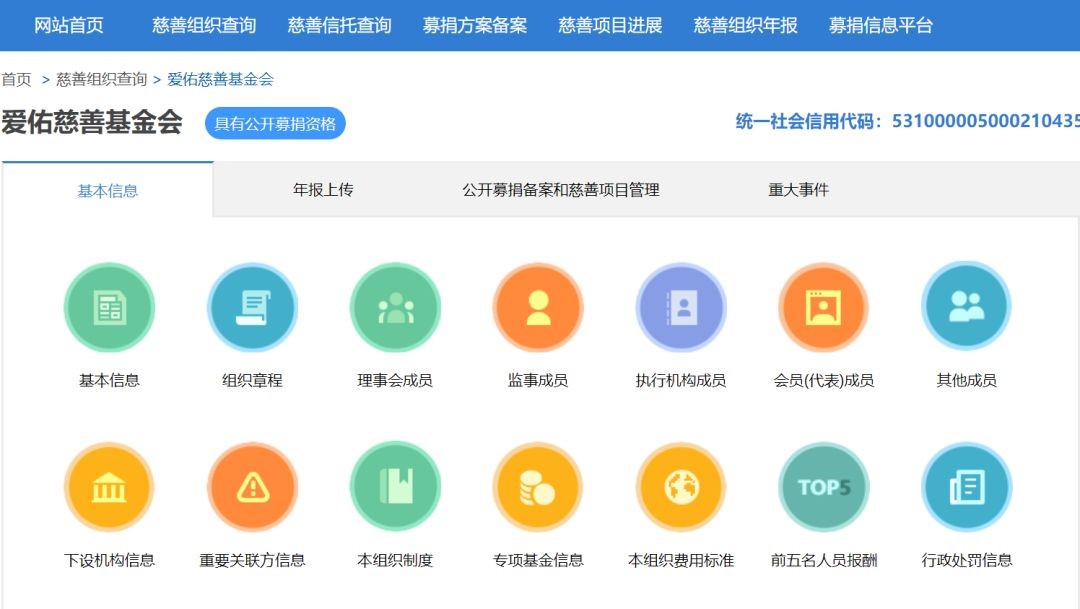The height and width of the screenshot is (609, 1080).
Task: Click the 会员(代表)成员 label text
Action: pyautogui.click(x=823, y=380)
